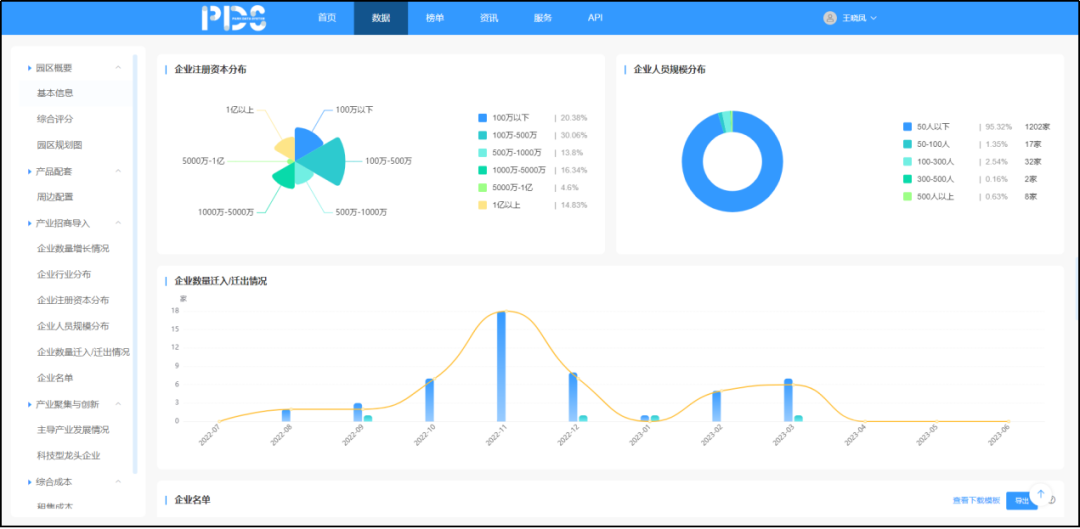
Task: Click the scroll-to-top arrow button
Action: click(1041, 495)
